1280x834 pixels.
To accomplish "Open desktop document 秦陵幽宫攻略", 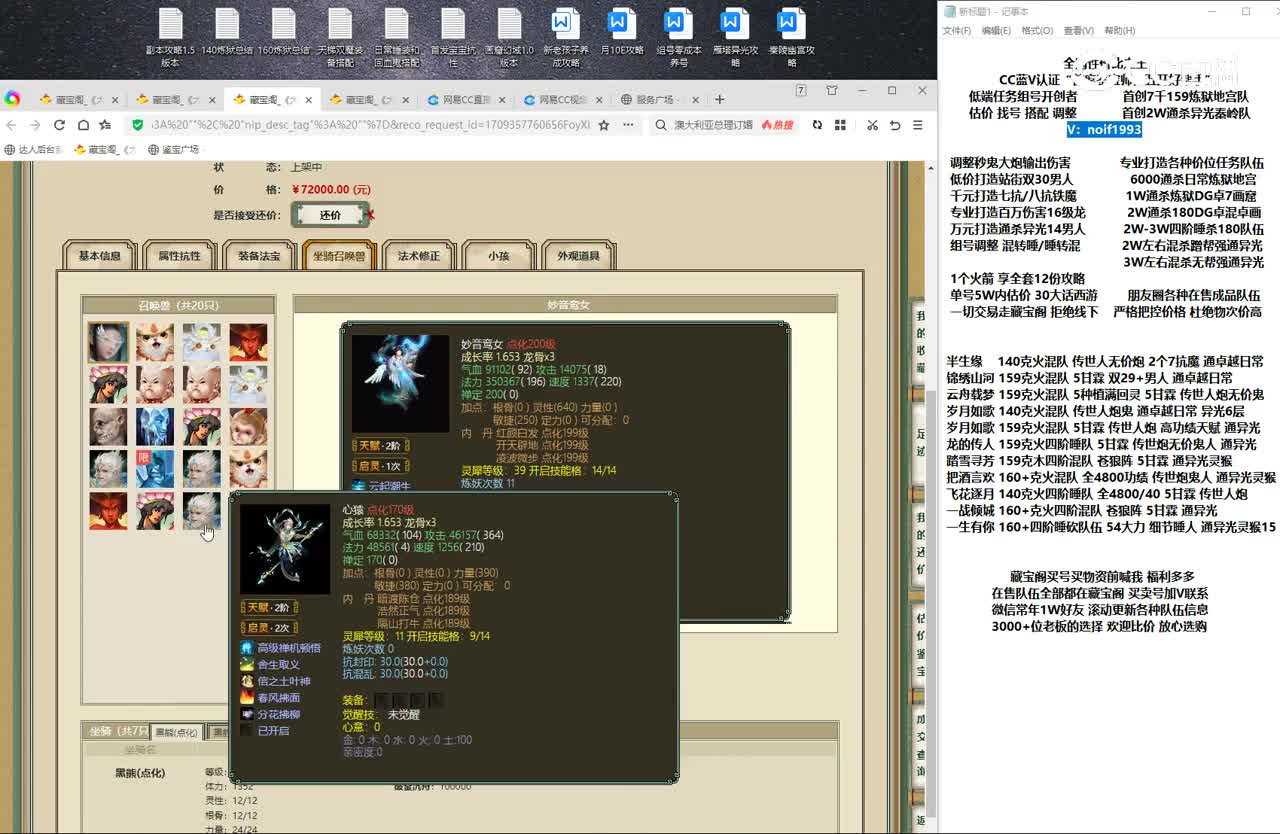I will (x=791, y=38).
